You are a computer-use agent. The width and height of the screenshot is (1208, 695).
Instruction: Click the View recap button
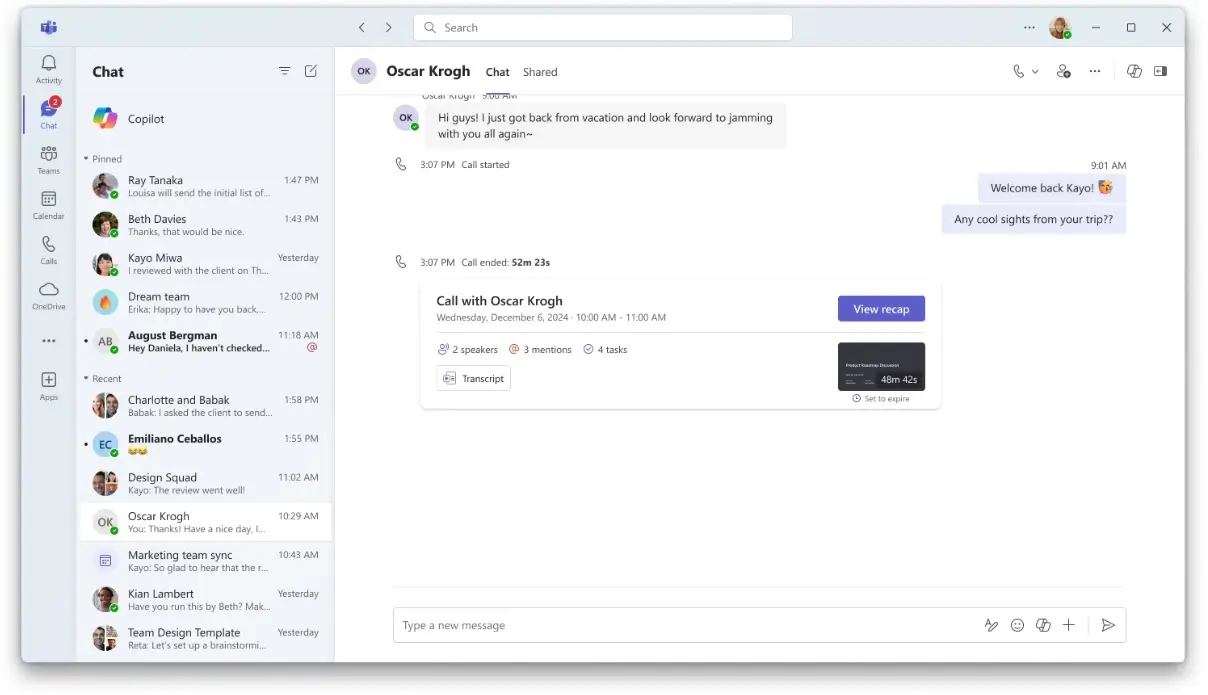(x=881, y=309)
